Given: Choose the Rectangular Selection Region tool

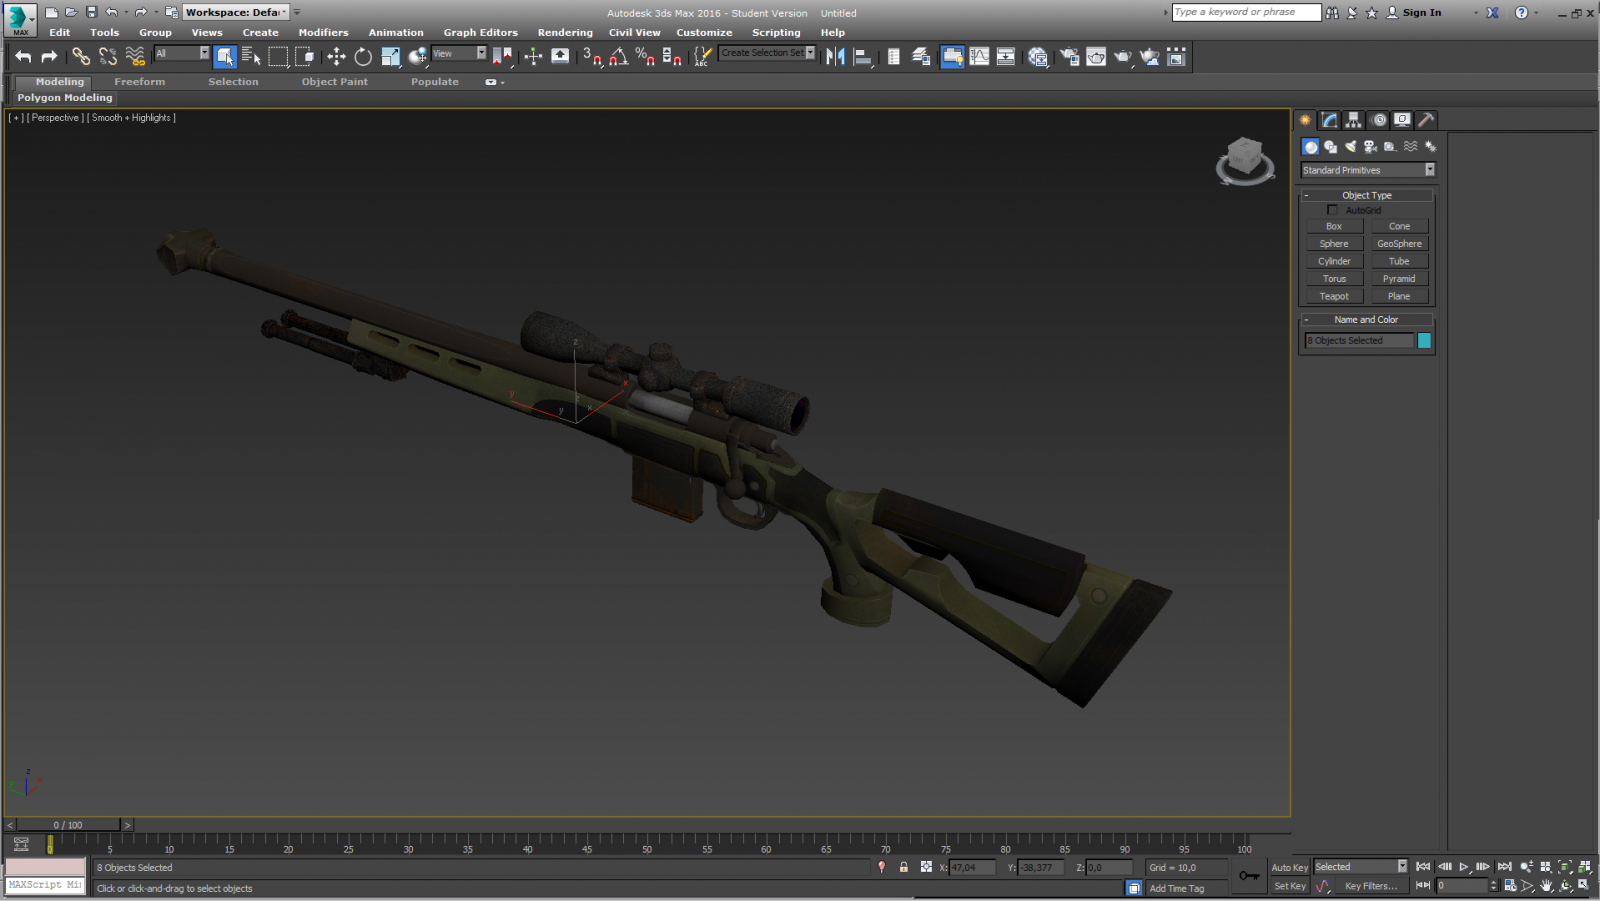Looking at the screenshot, I should pos(278,57).
